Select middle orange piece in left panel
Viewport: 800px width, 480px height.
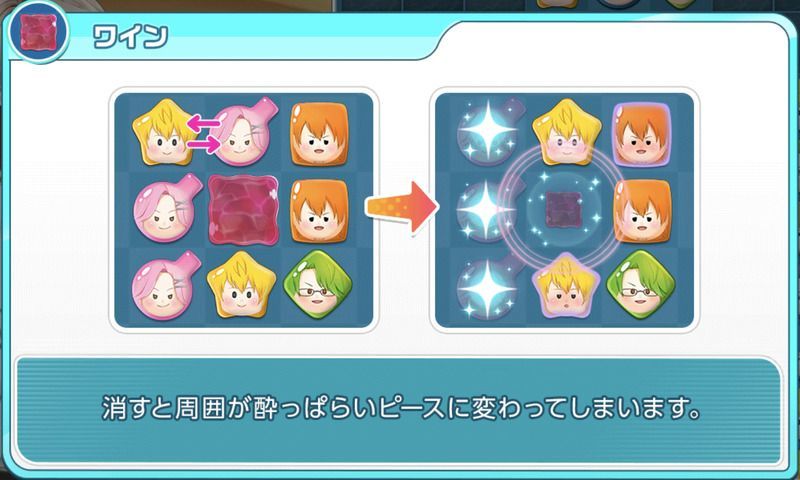point(319,211)
